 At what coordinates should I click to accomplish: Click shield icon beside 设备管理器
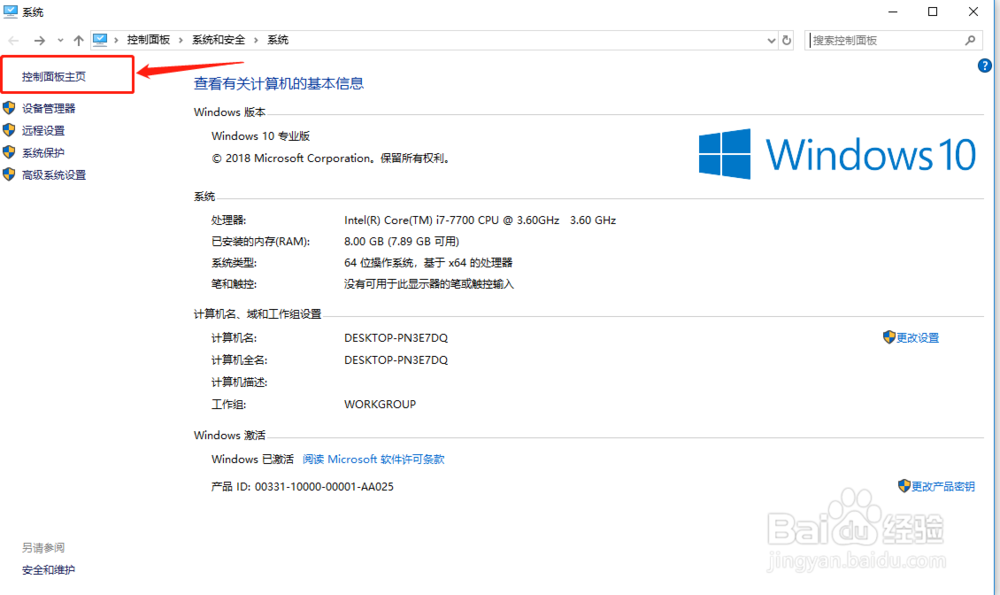coord(9,108)
